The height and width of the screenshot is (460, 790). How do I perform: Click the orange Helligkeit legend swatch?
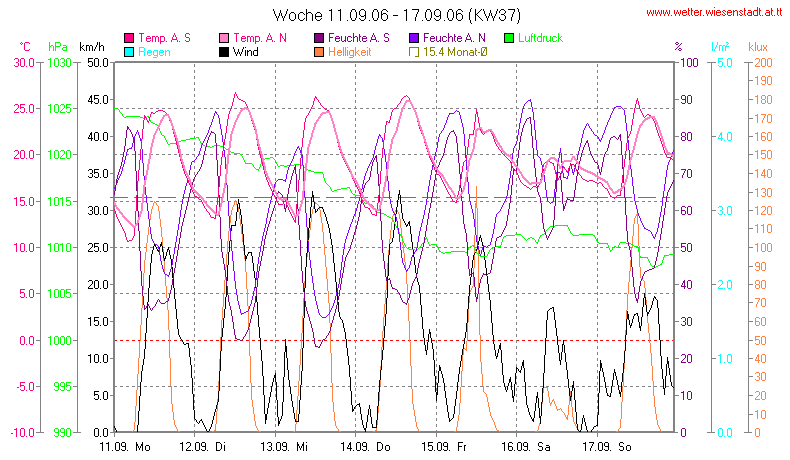[319, 52]
